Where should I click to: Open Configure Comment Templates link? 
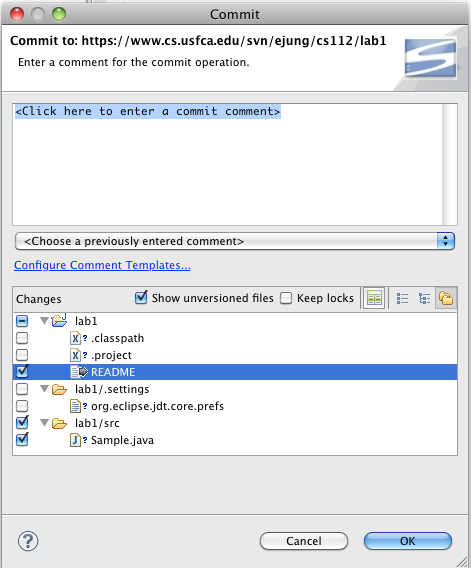[102, 265]
